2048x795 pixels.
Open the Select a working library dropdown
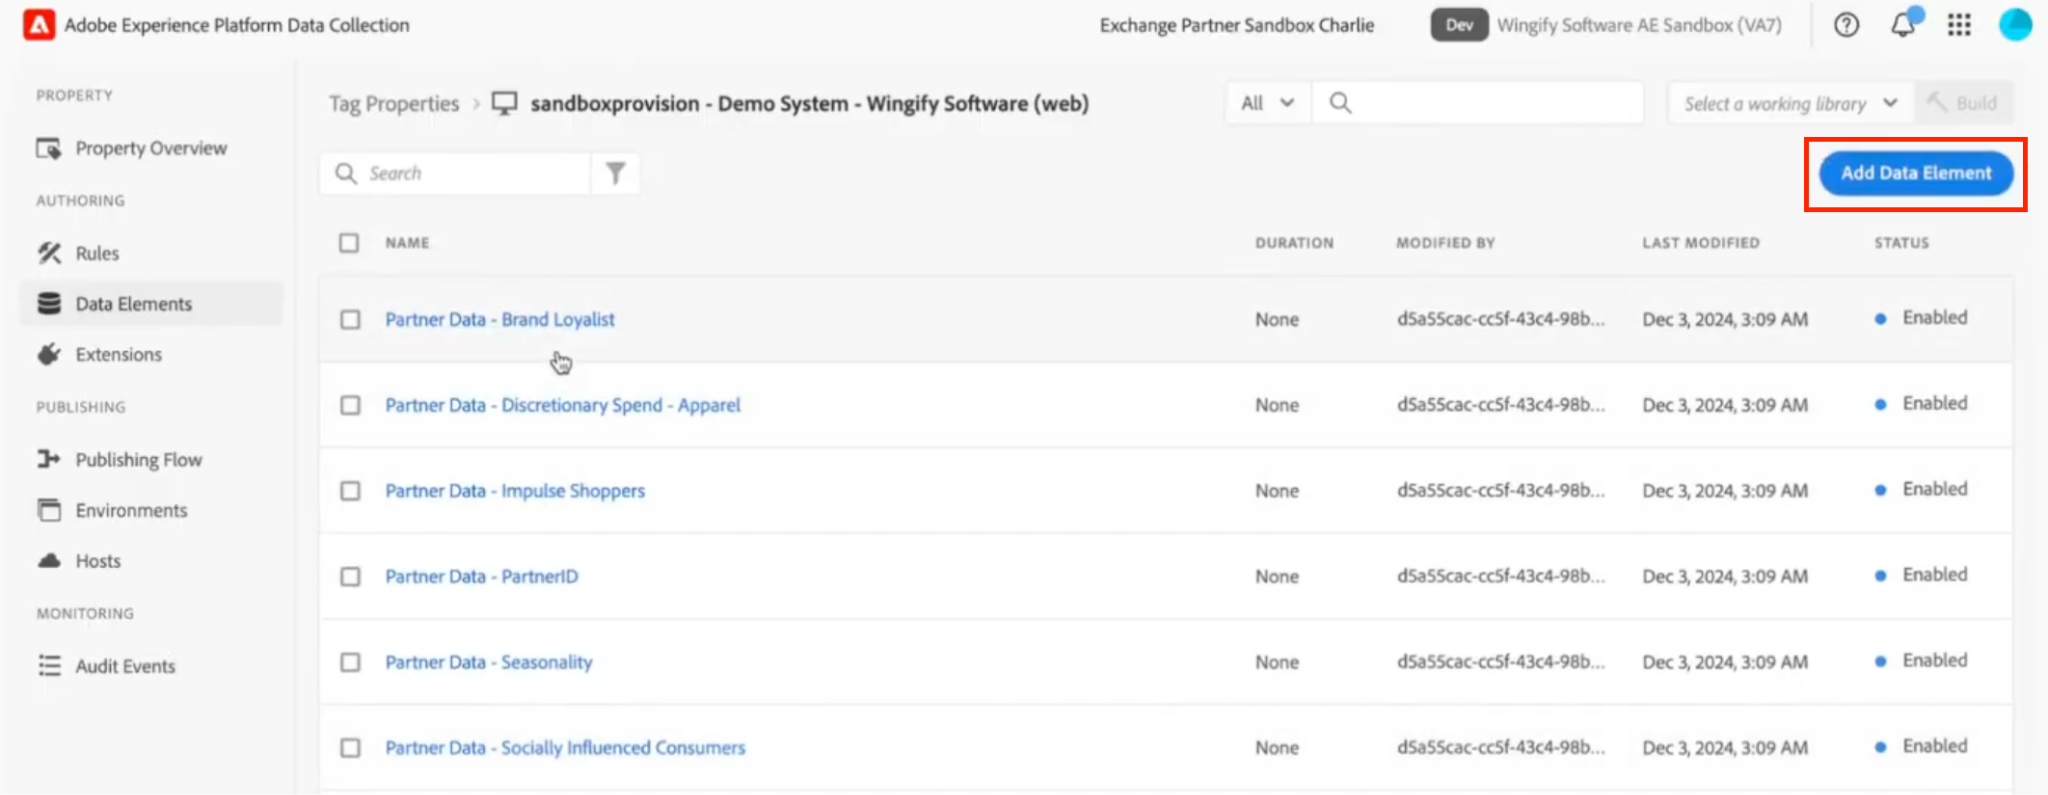(1791, 103)
